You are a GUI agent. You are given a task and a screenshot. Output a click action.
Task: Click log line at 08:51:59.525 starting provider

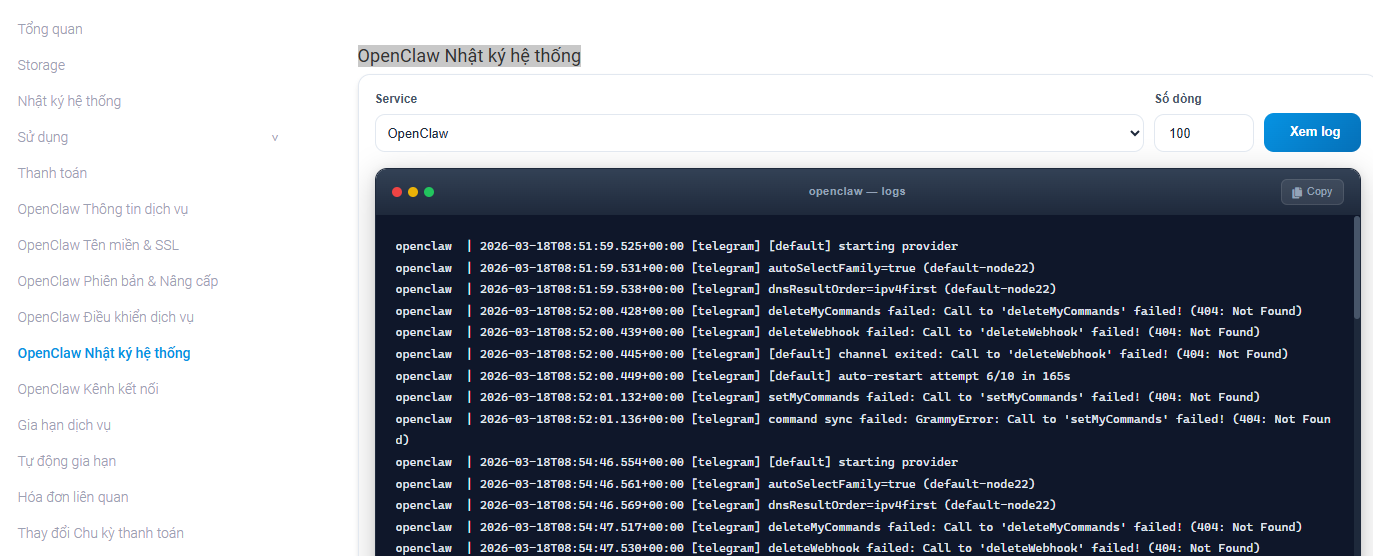tap(676, 246)
